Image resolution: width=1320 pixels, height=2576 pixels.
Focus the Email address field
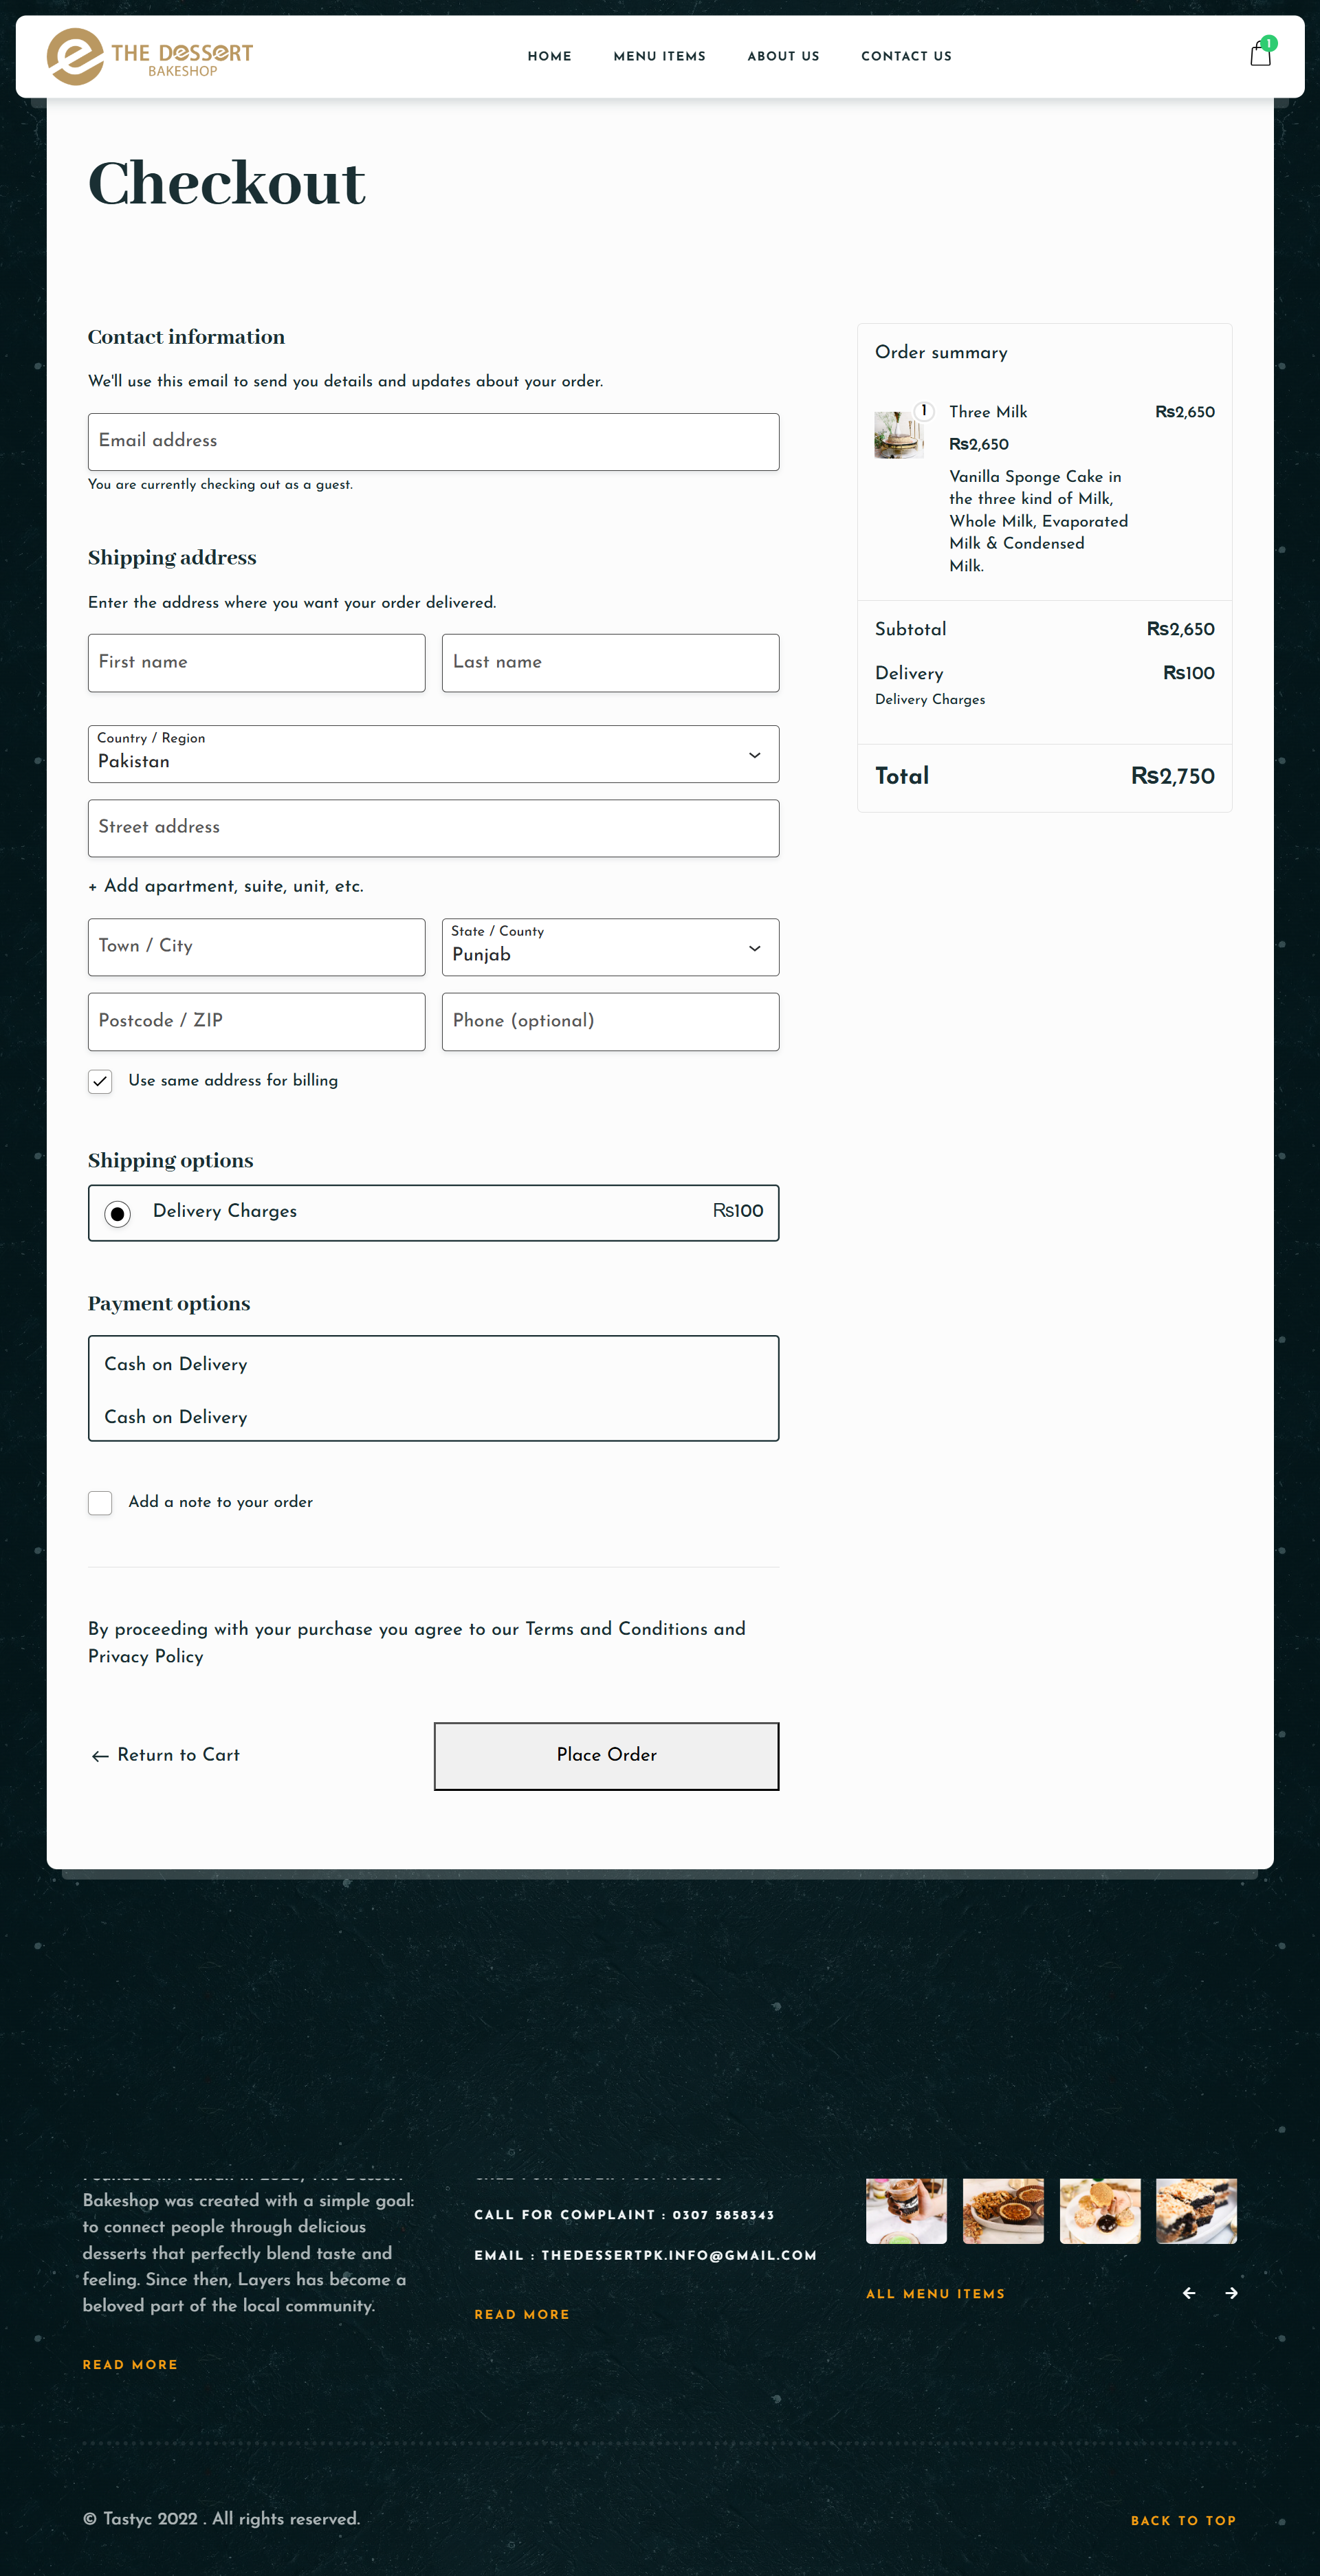click(x=433, y=441)
